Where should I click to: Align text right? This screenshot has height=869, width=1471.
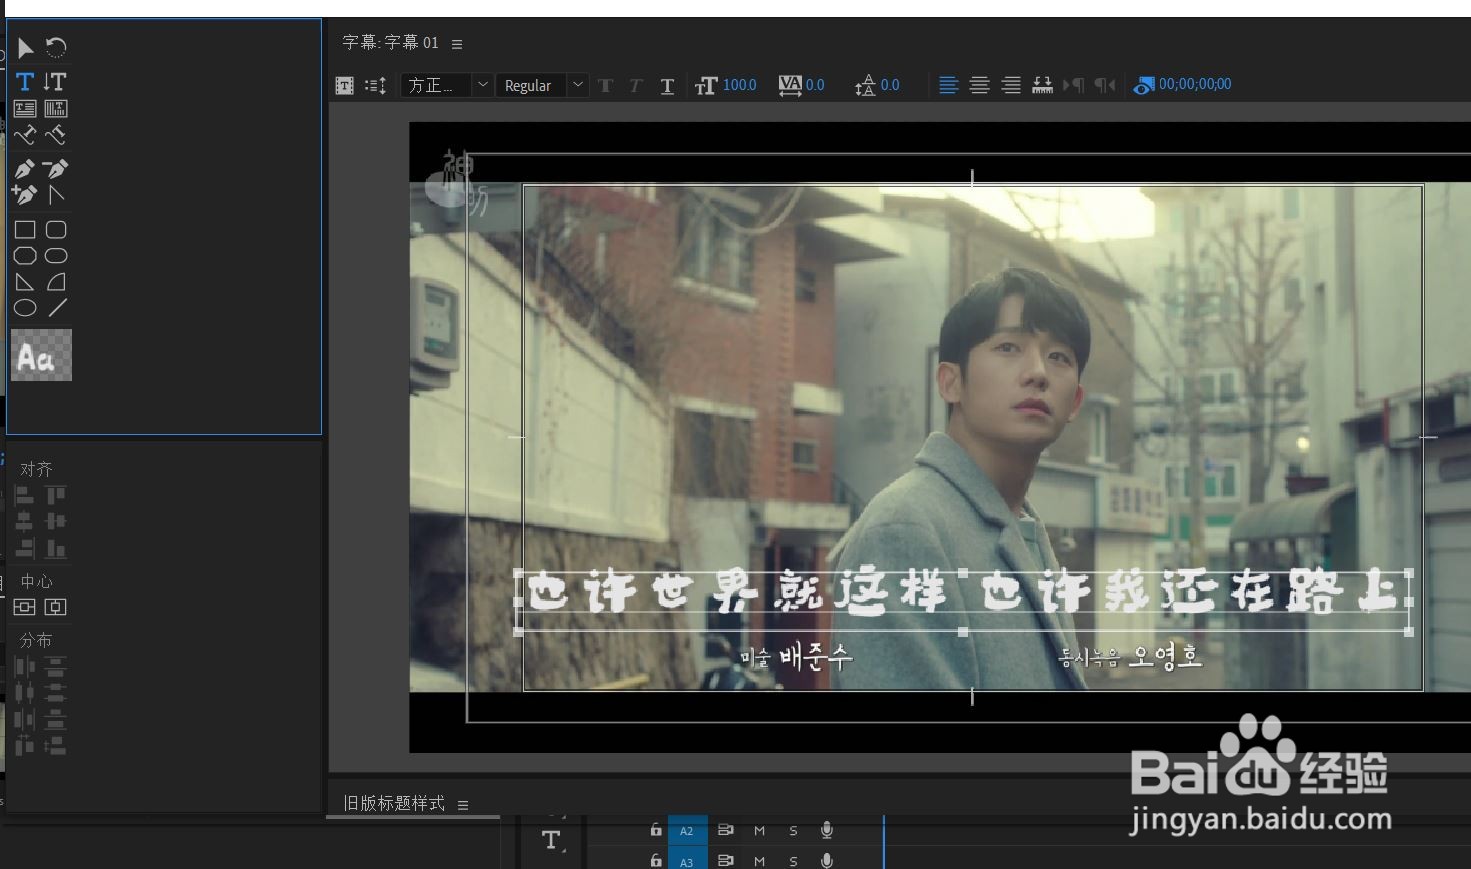(x=1011, y=85)
